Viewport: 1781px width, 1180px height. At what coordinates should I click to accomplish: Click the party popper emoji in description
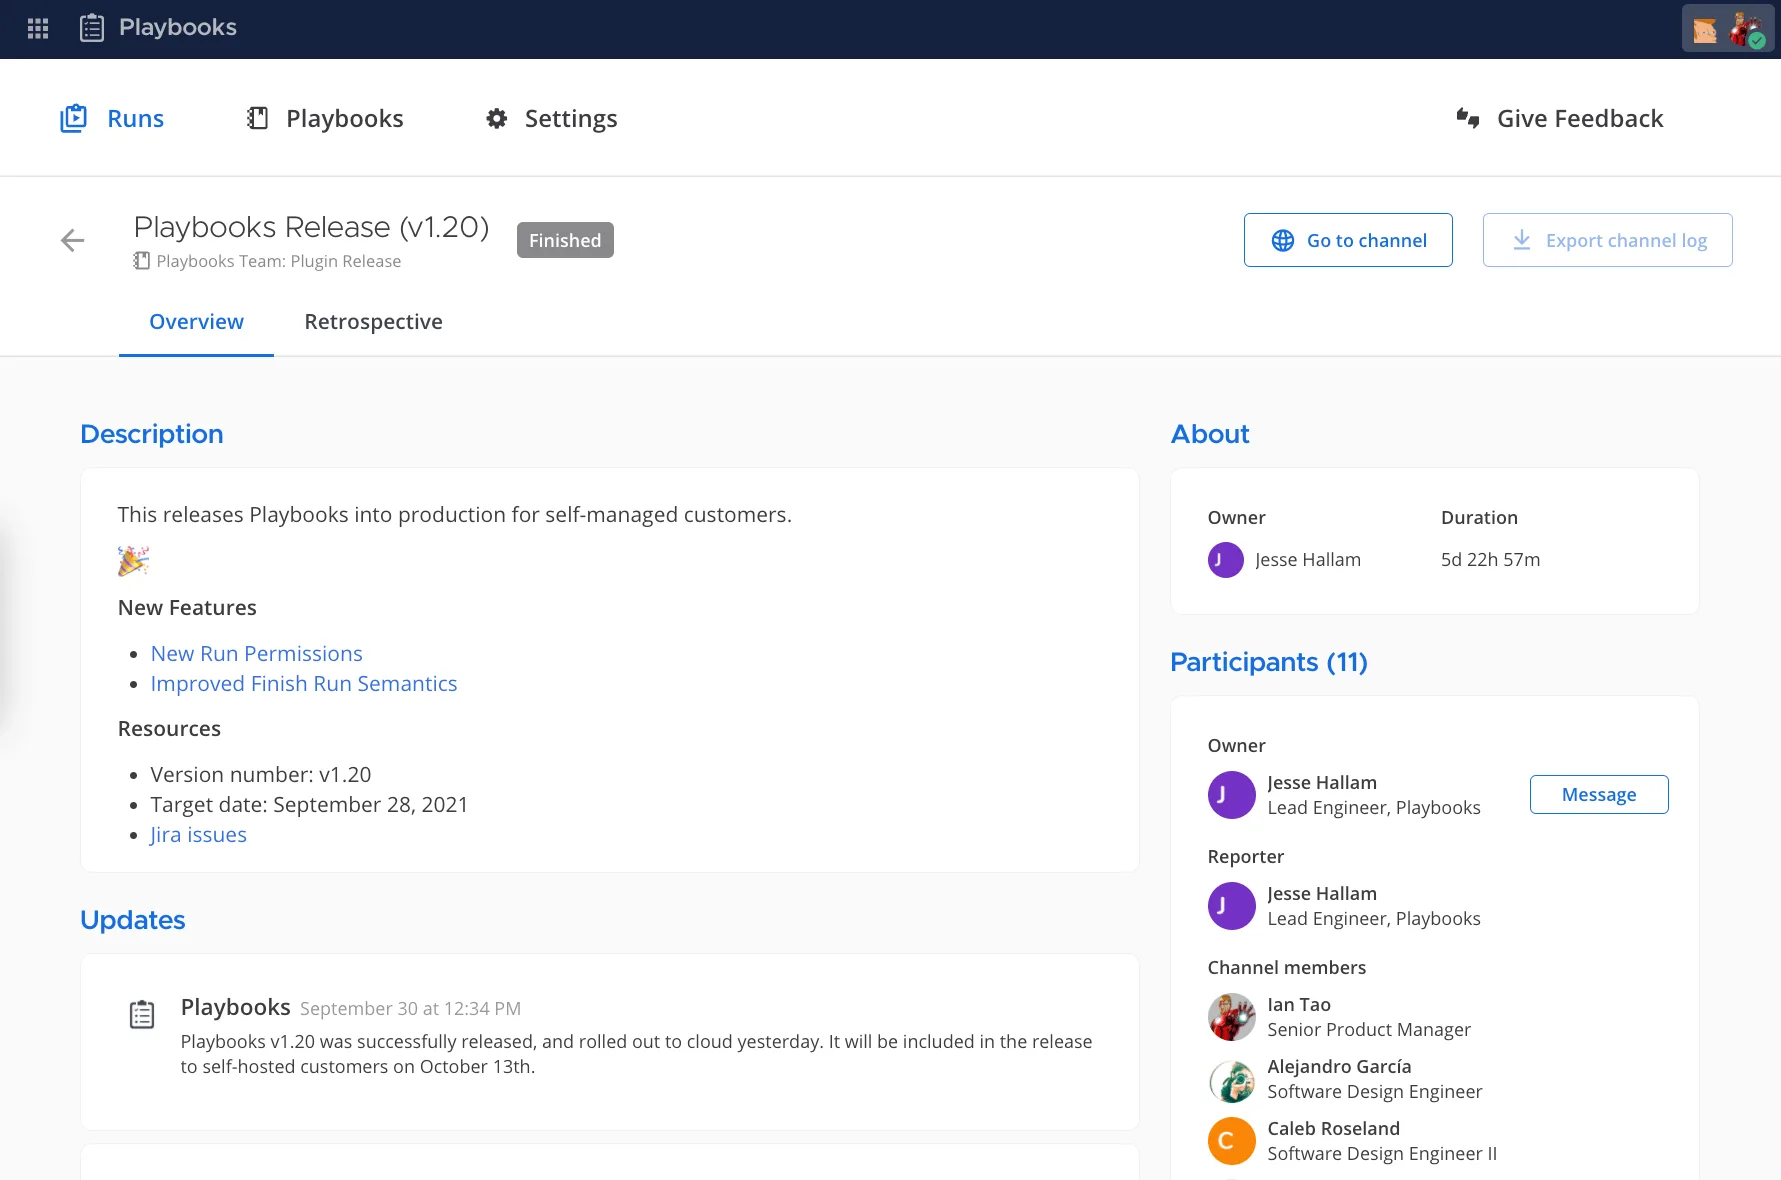tap(133, 561)
